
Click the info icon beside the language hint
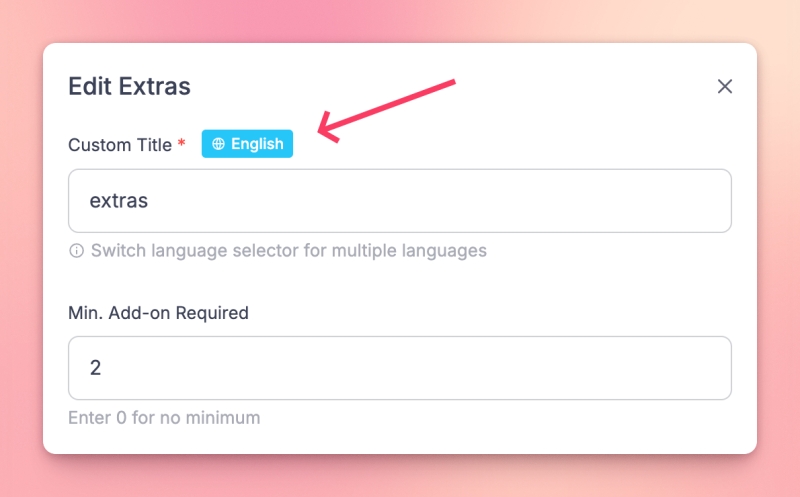pos(76,251)
